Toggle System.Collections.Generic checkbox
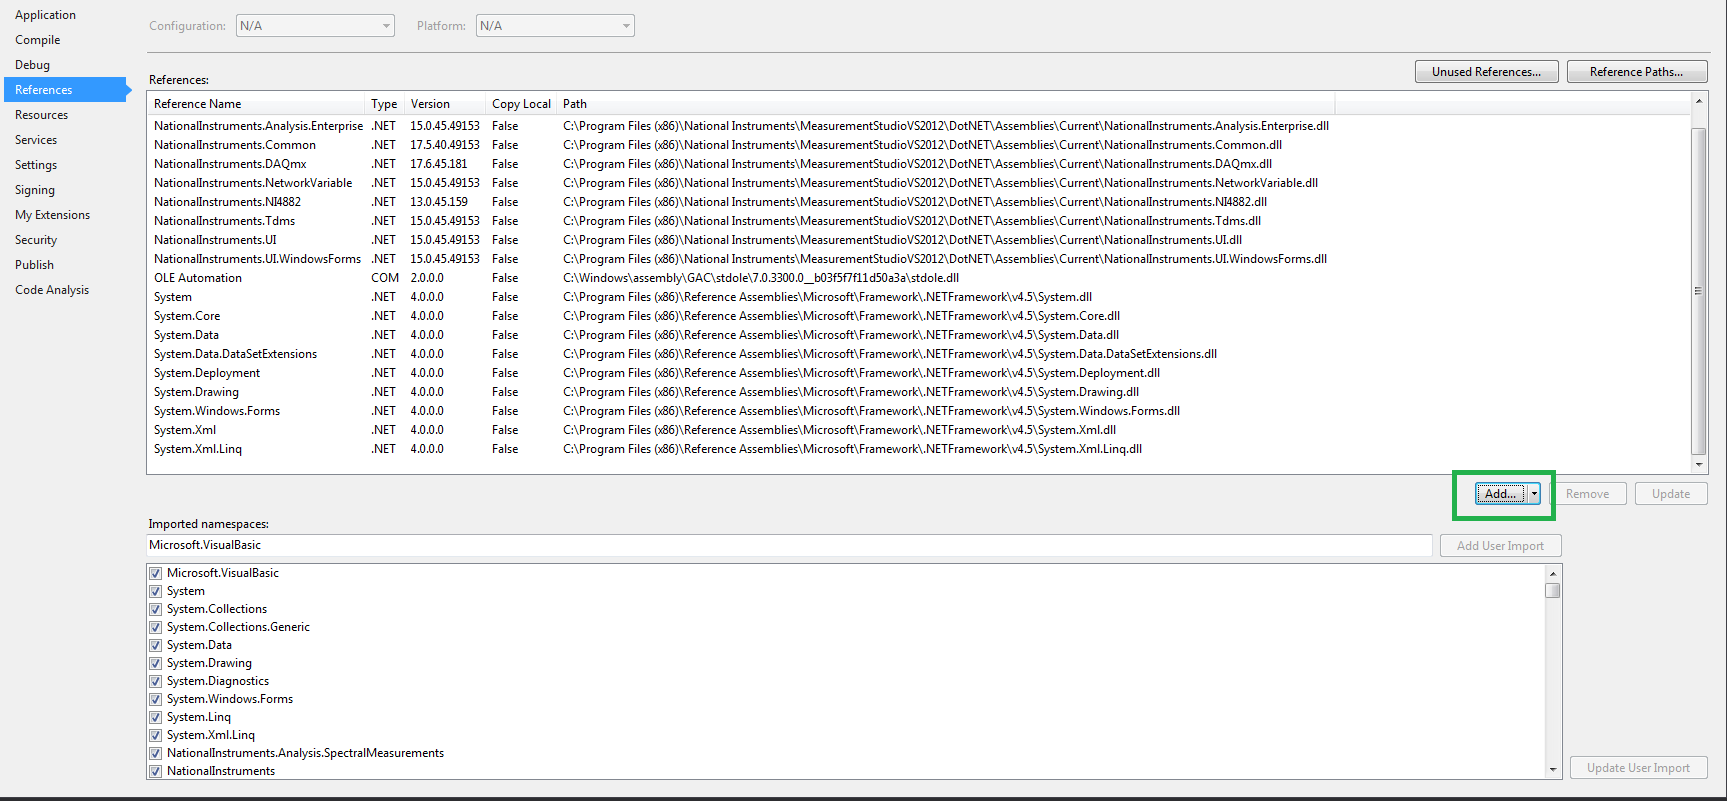Screen dimensions: 1727x801 [155, 628]
